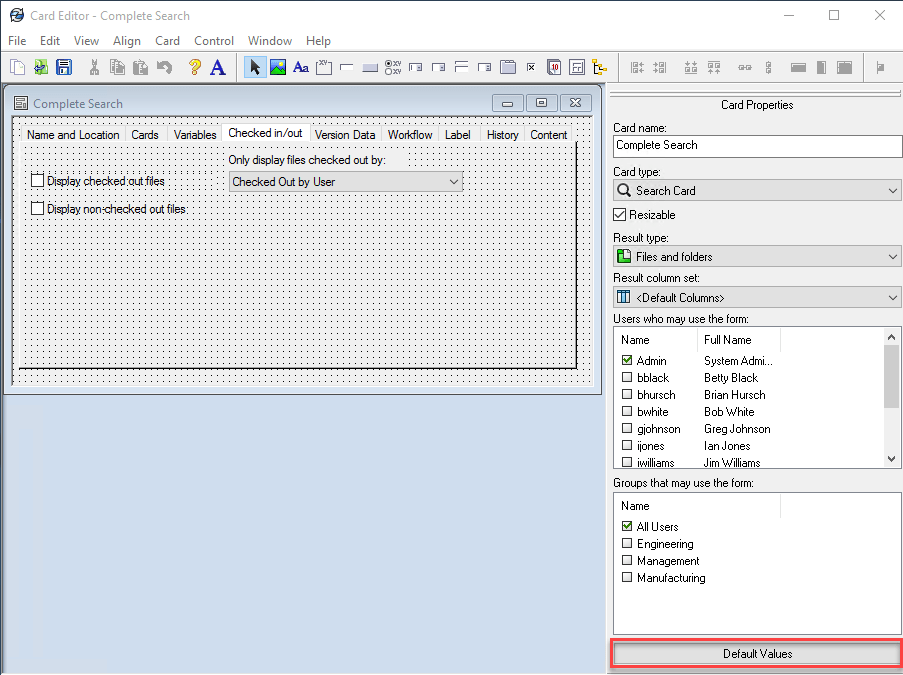
Task: Save the card using the Save icon
Action: click(64, 66)
